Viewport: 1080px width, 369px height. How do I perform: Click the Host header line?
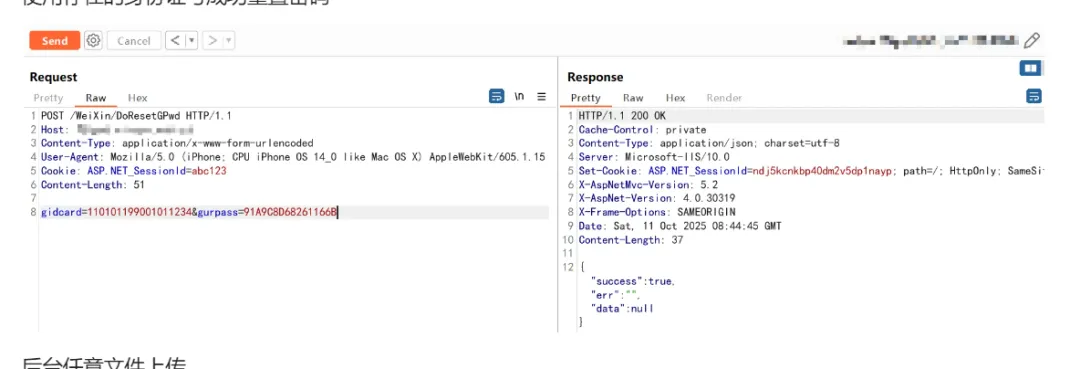[116, 129]
